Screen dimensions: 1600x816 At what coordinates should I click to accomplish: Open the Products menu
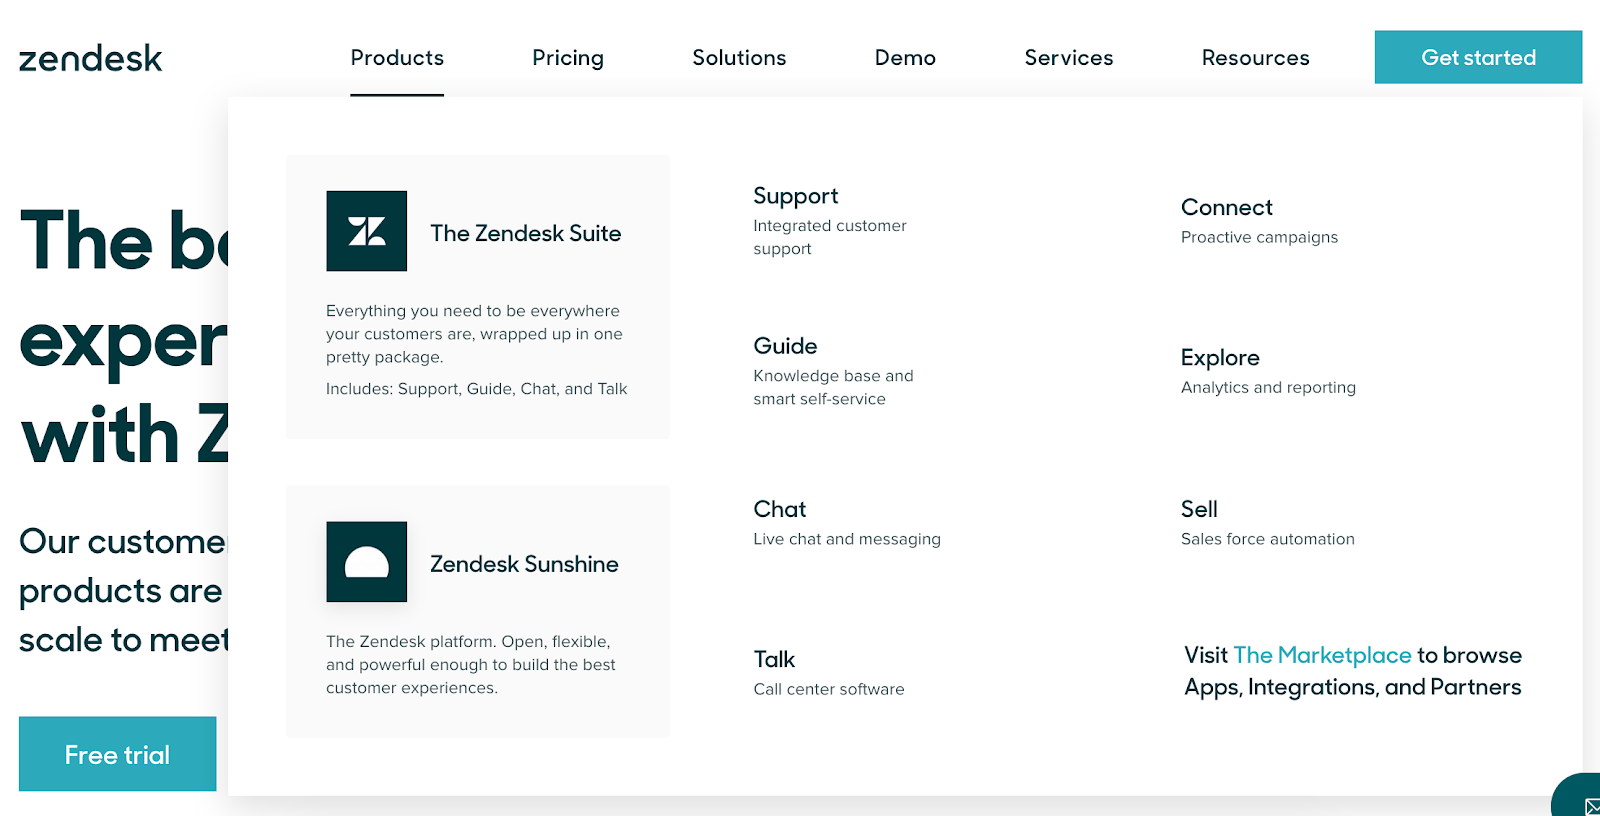tap(397, 58)
